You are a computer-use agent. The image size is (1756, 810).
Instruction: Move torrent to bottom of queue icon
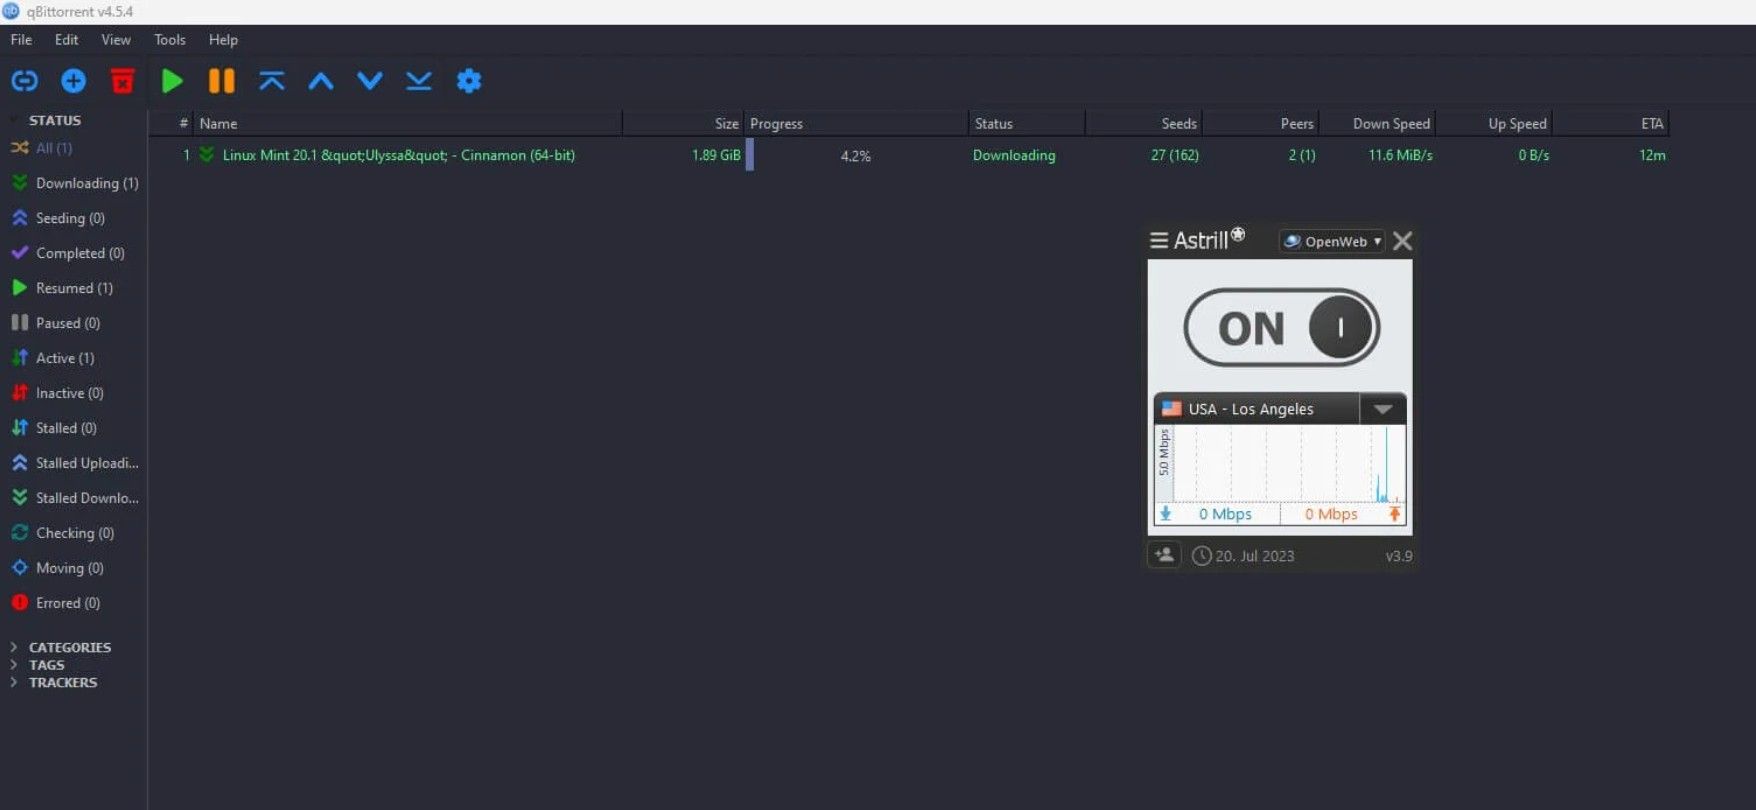click(418, 81)
